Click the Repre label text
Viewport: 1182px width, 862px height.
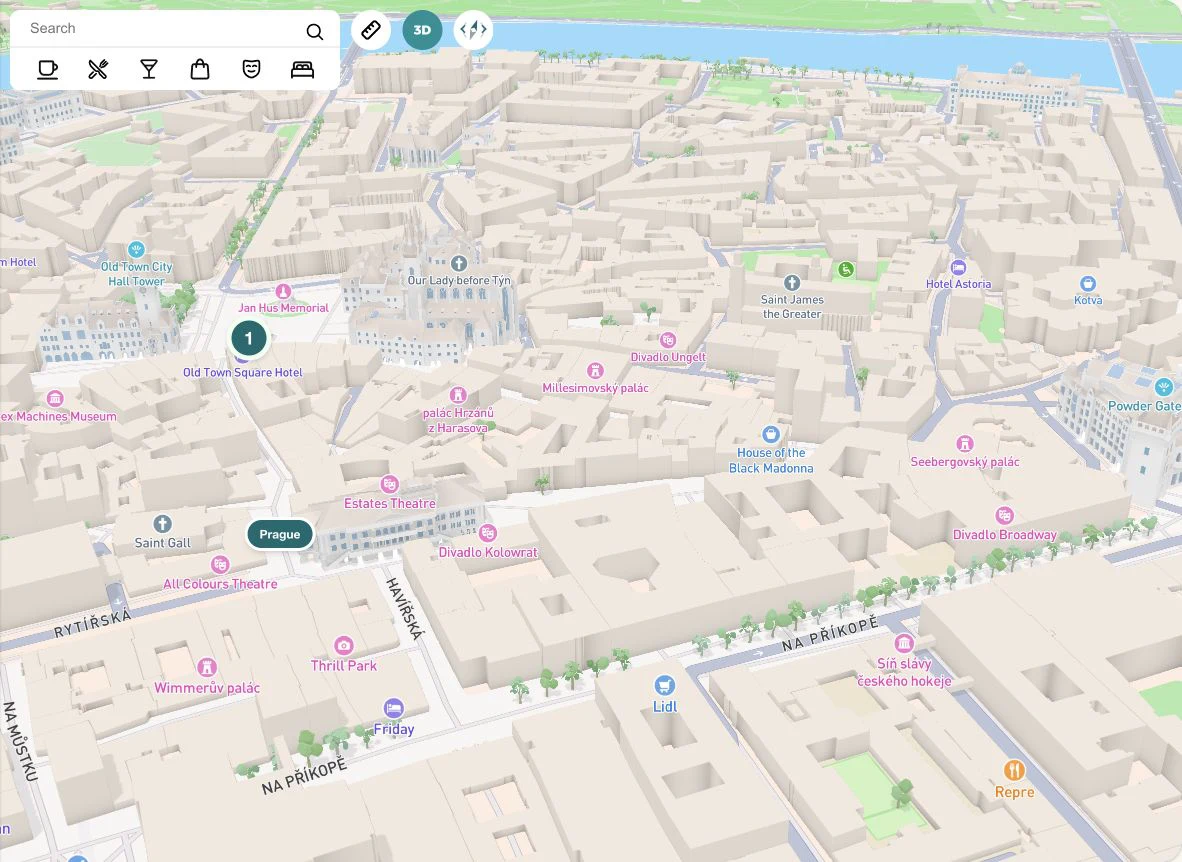coord(1015,793)
